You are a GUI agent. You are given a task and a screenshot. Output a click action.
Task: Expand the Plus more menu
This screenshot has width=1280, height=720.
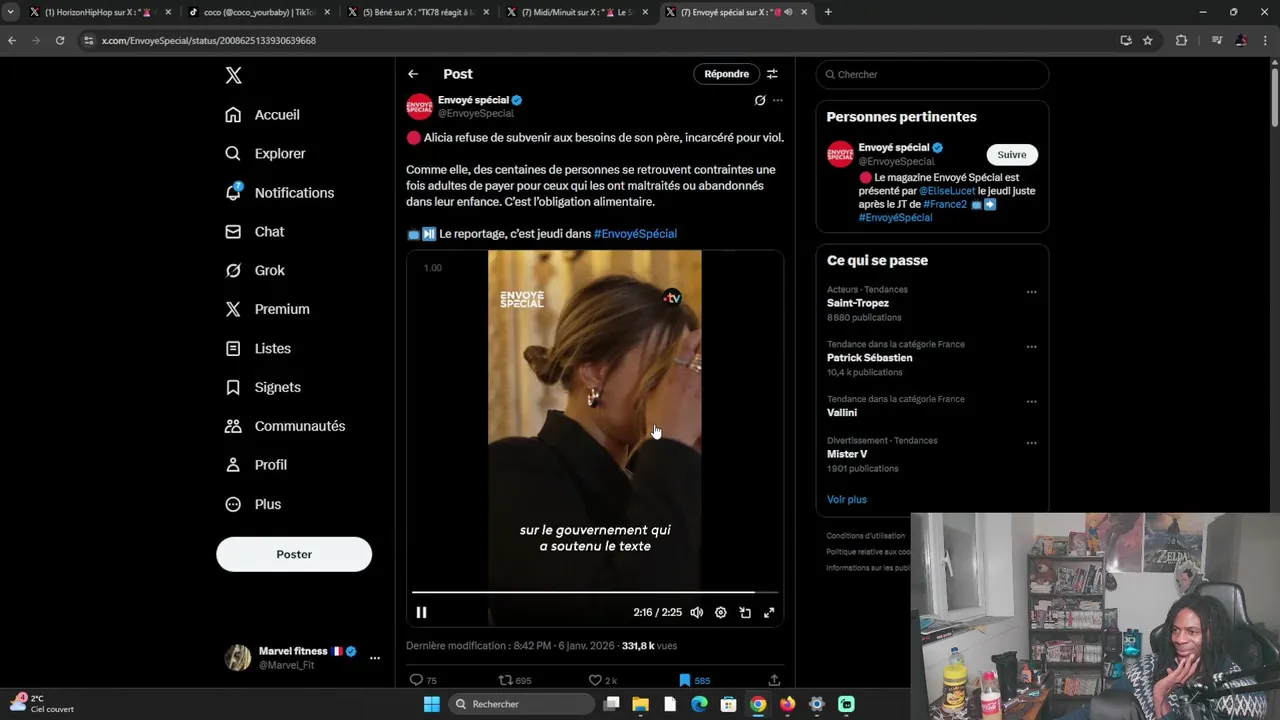[x=254, y=505]
